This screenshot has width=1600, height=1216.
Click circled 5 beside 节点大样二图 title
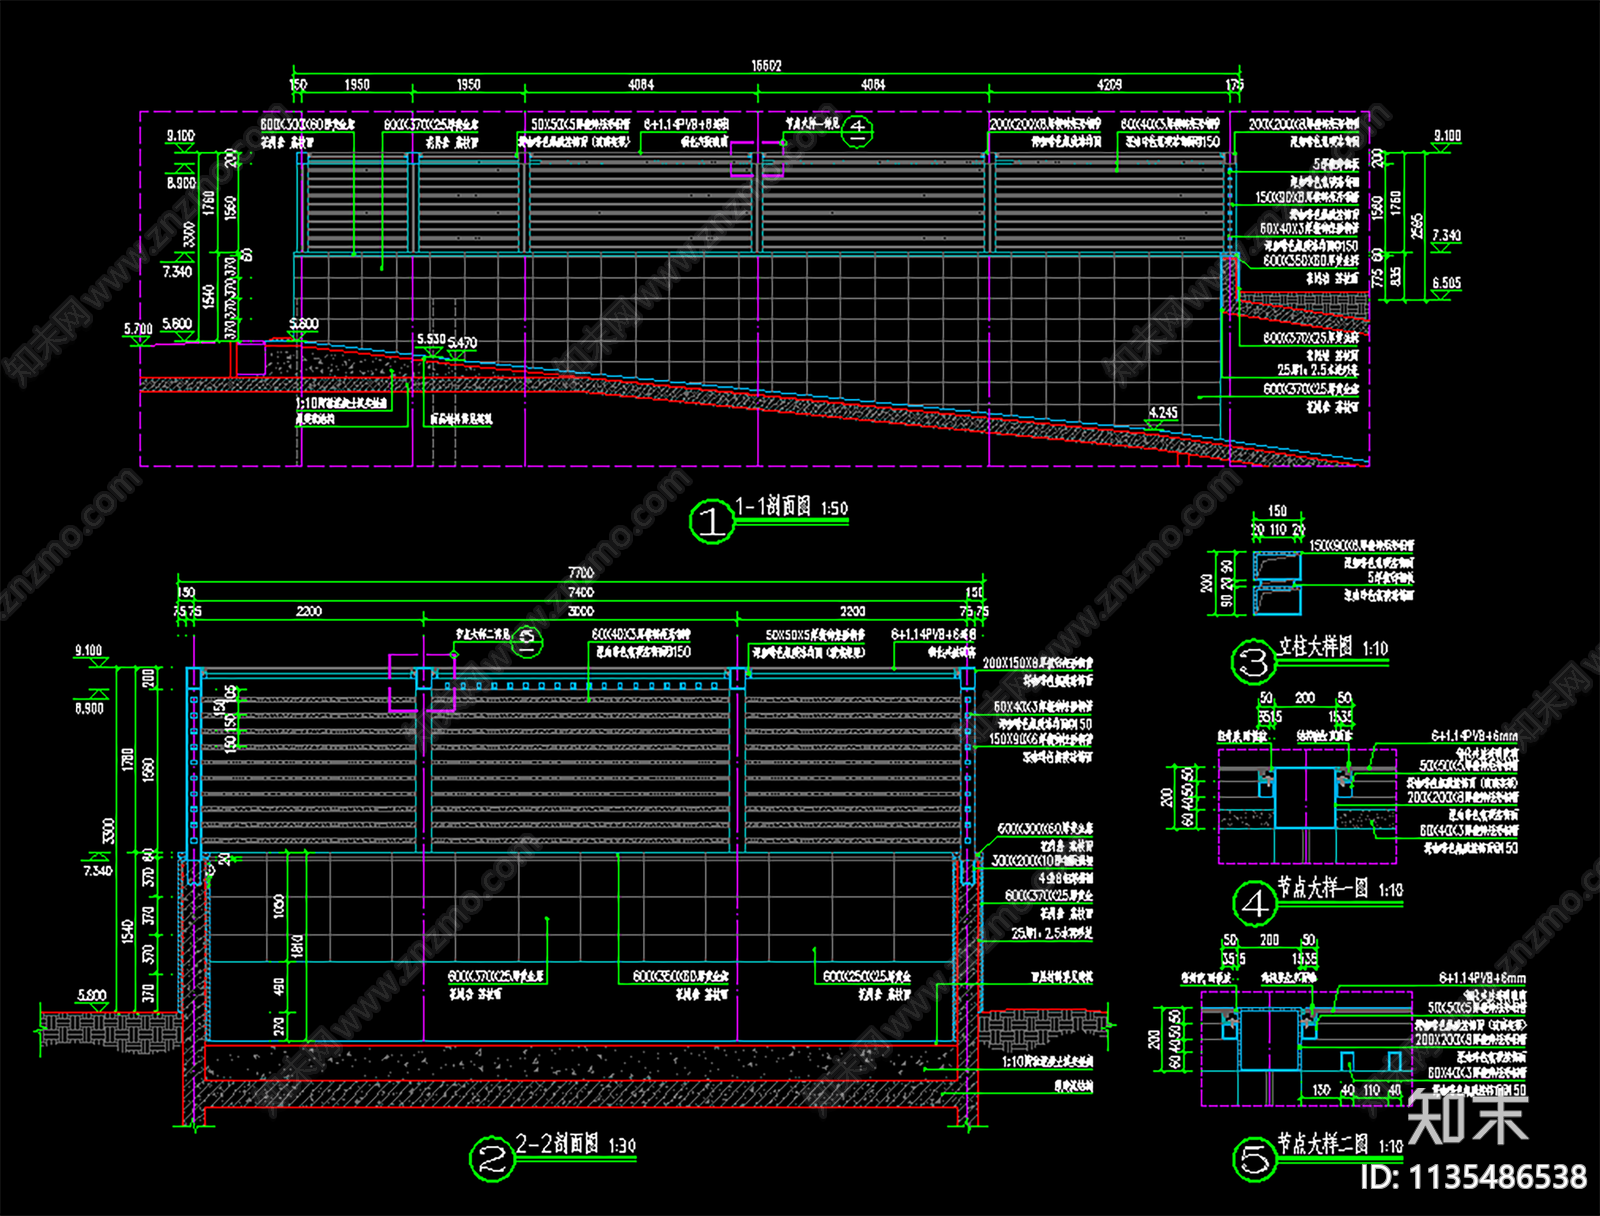point(1254,1159)
